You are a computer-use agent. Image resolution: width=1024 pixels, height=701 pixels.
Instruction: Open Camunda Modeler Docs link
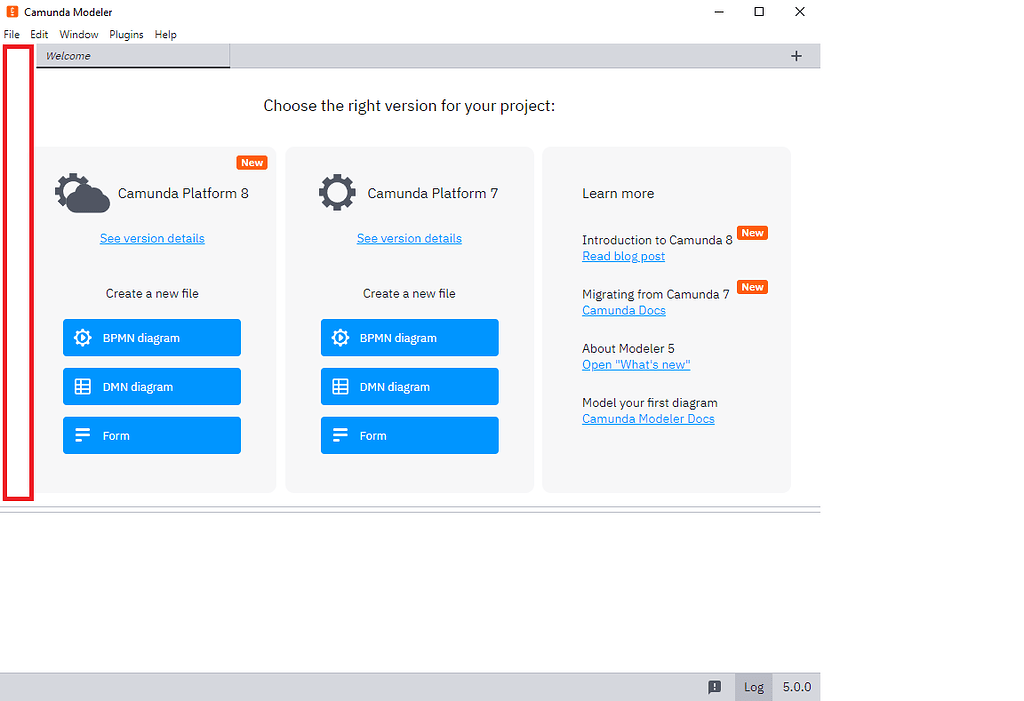point(648,419)
